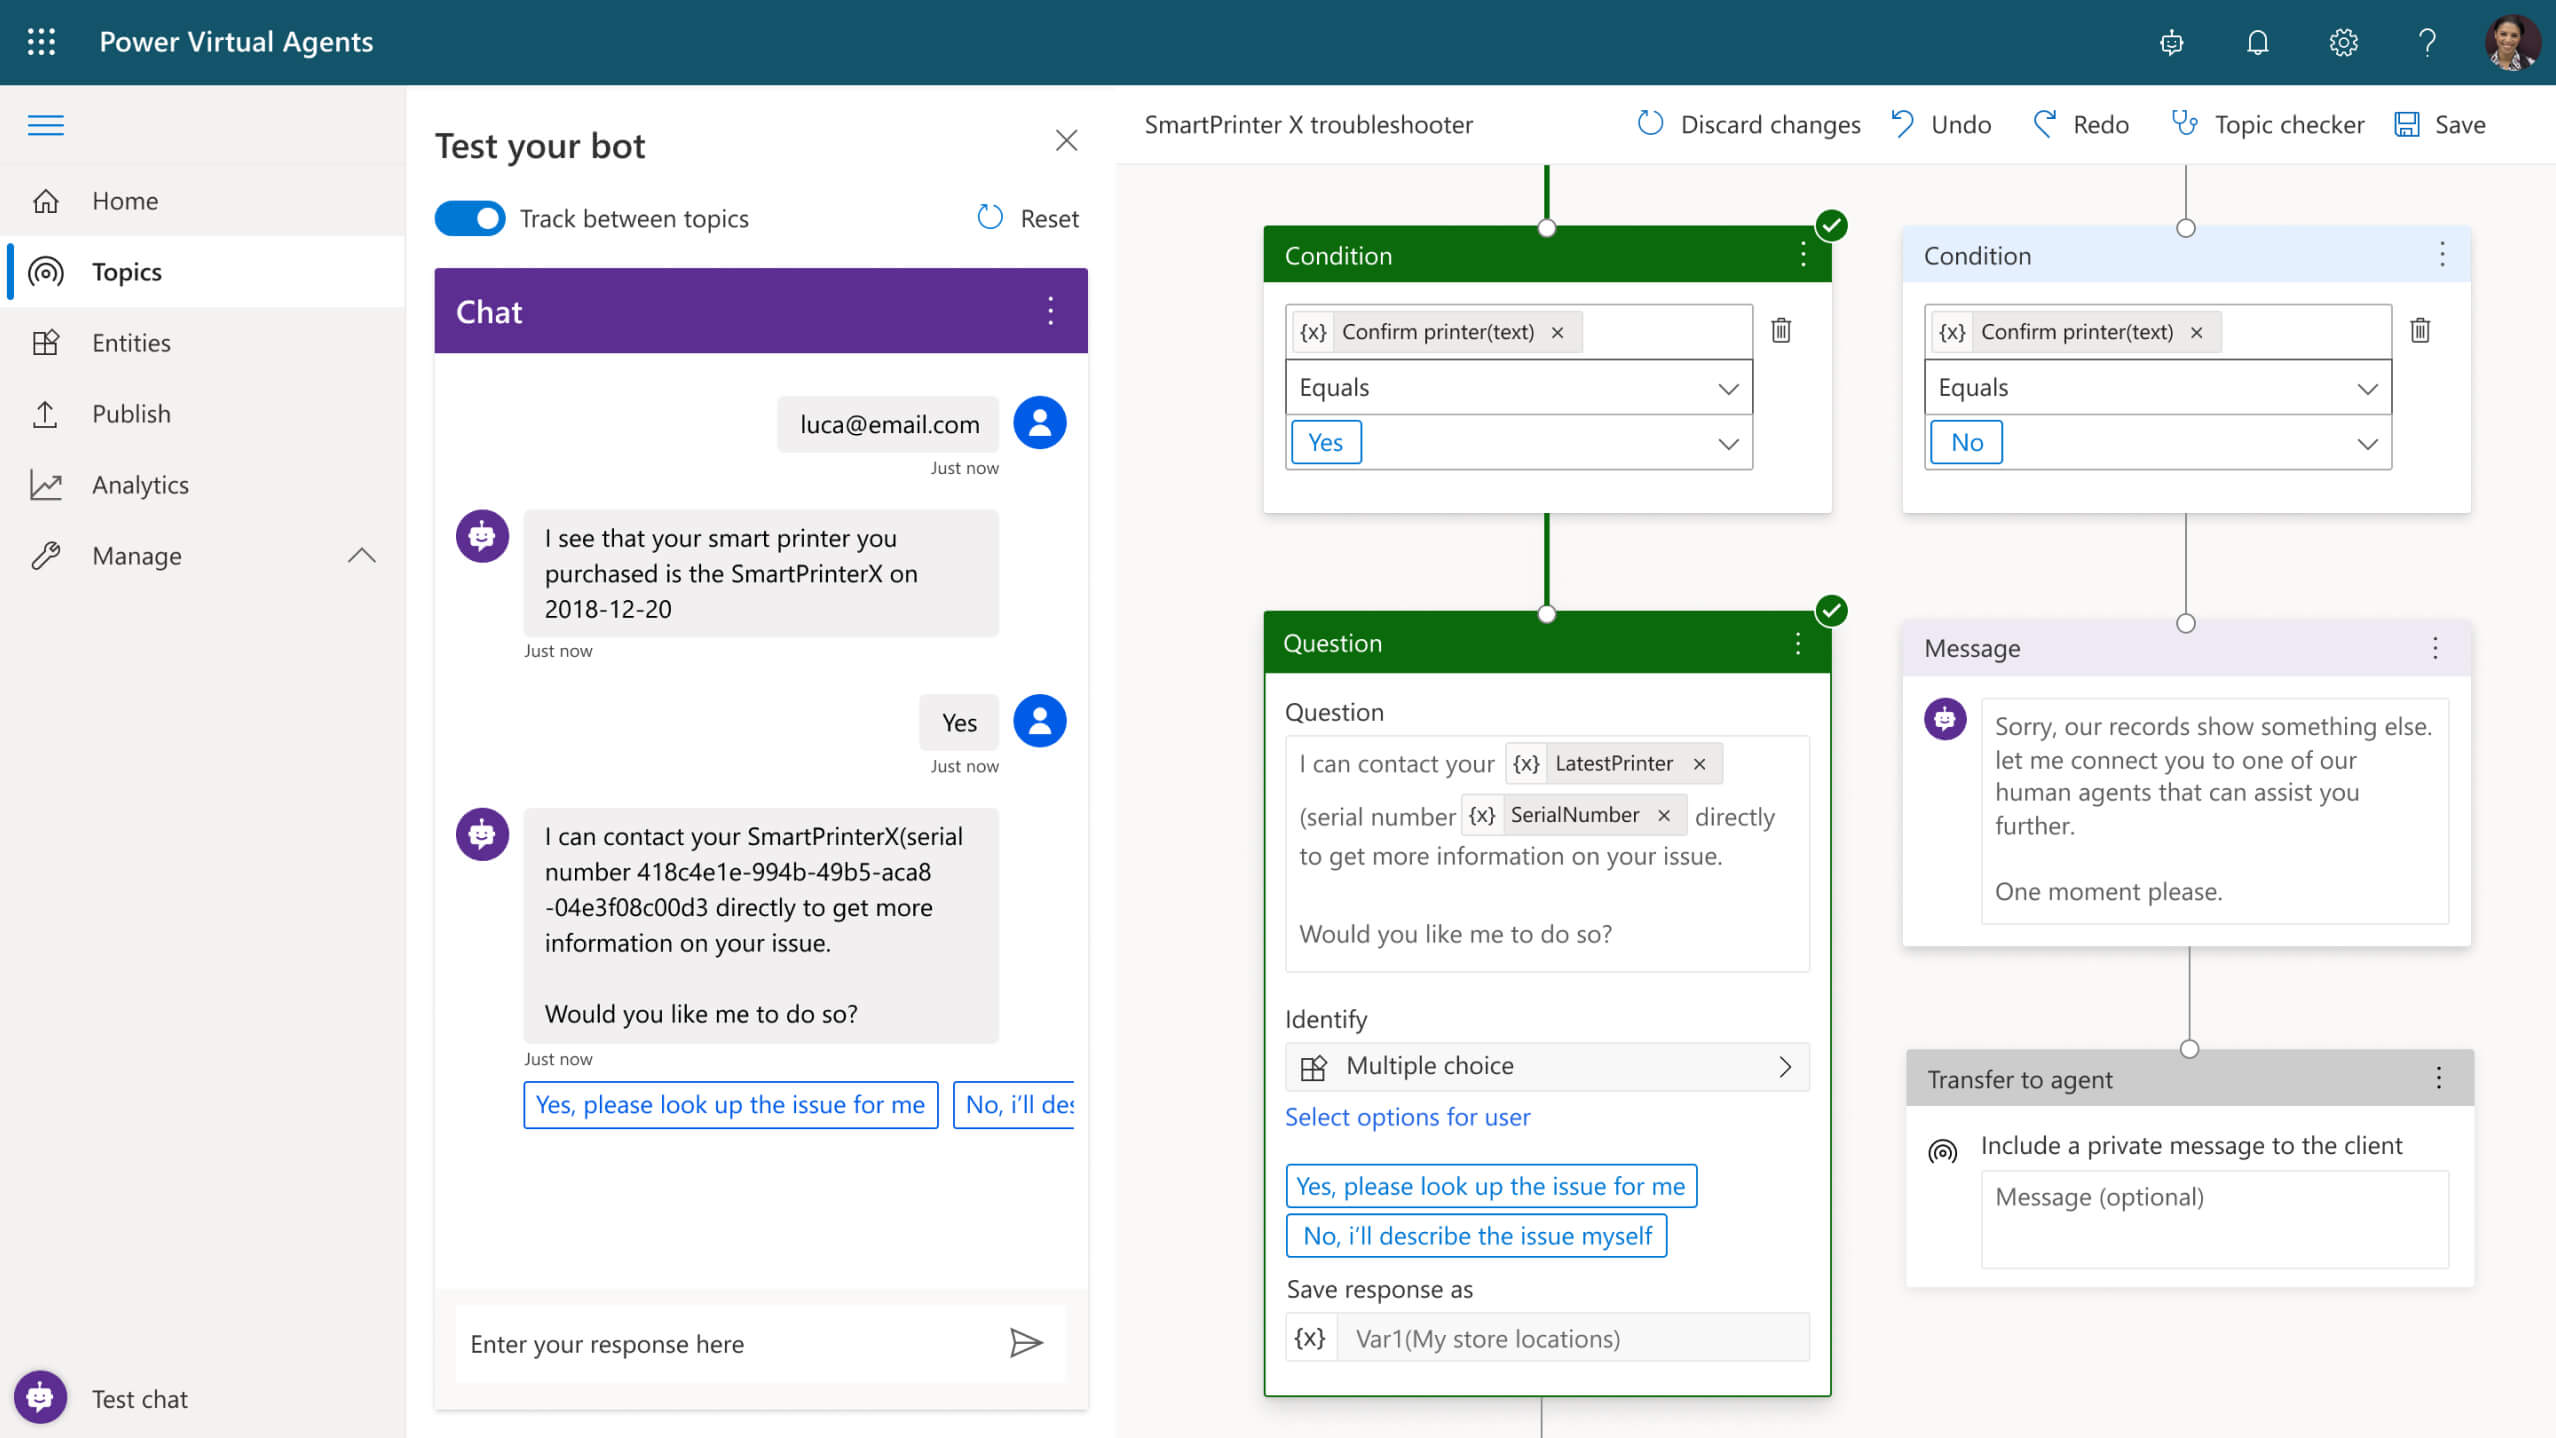Click Reset button in Test your bot

(1029, 216)
